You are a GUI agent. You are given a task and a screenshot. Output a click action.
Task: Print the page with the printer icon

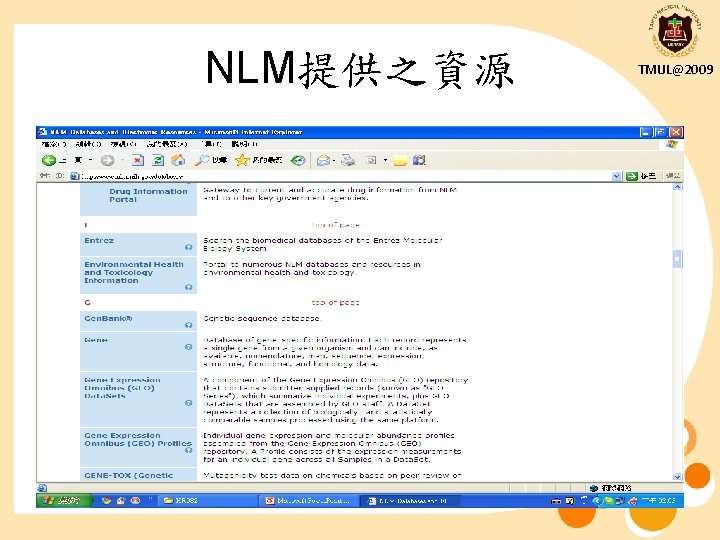[348, 160]
